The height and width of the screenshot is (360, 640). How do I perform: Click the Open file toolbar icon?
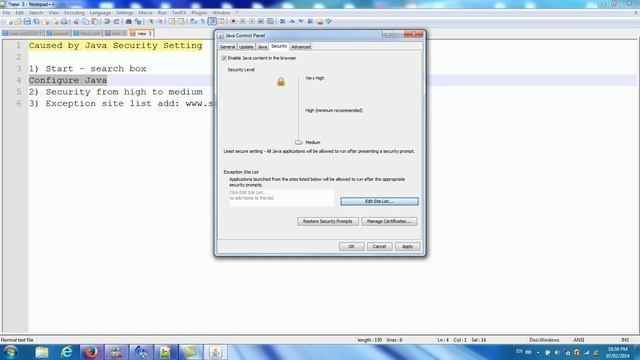(18, 21)
